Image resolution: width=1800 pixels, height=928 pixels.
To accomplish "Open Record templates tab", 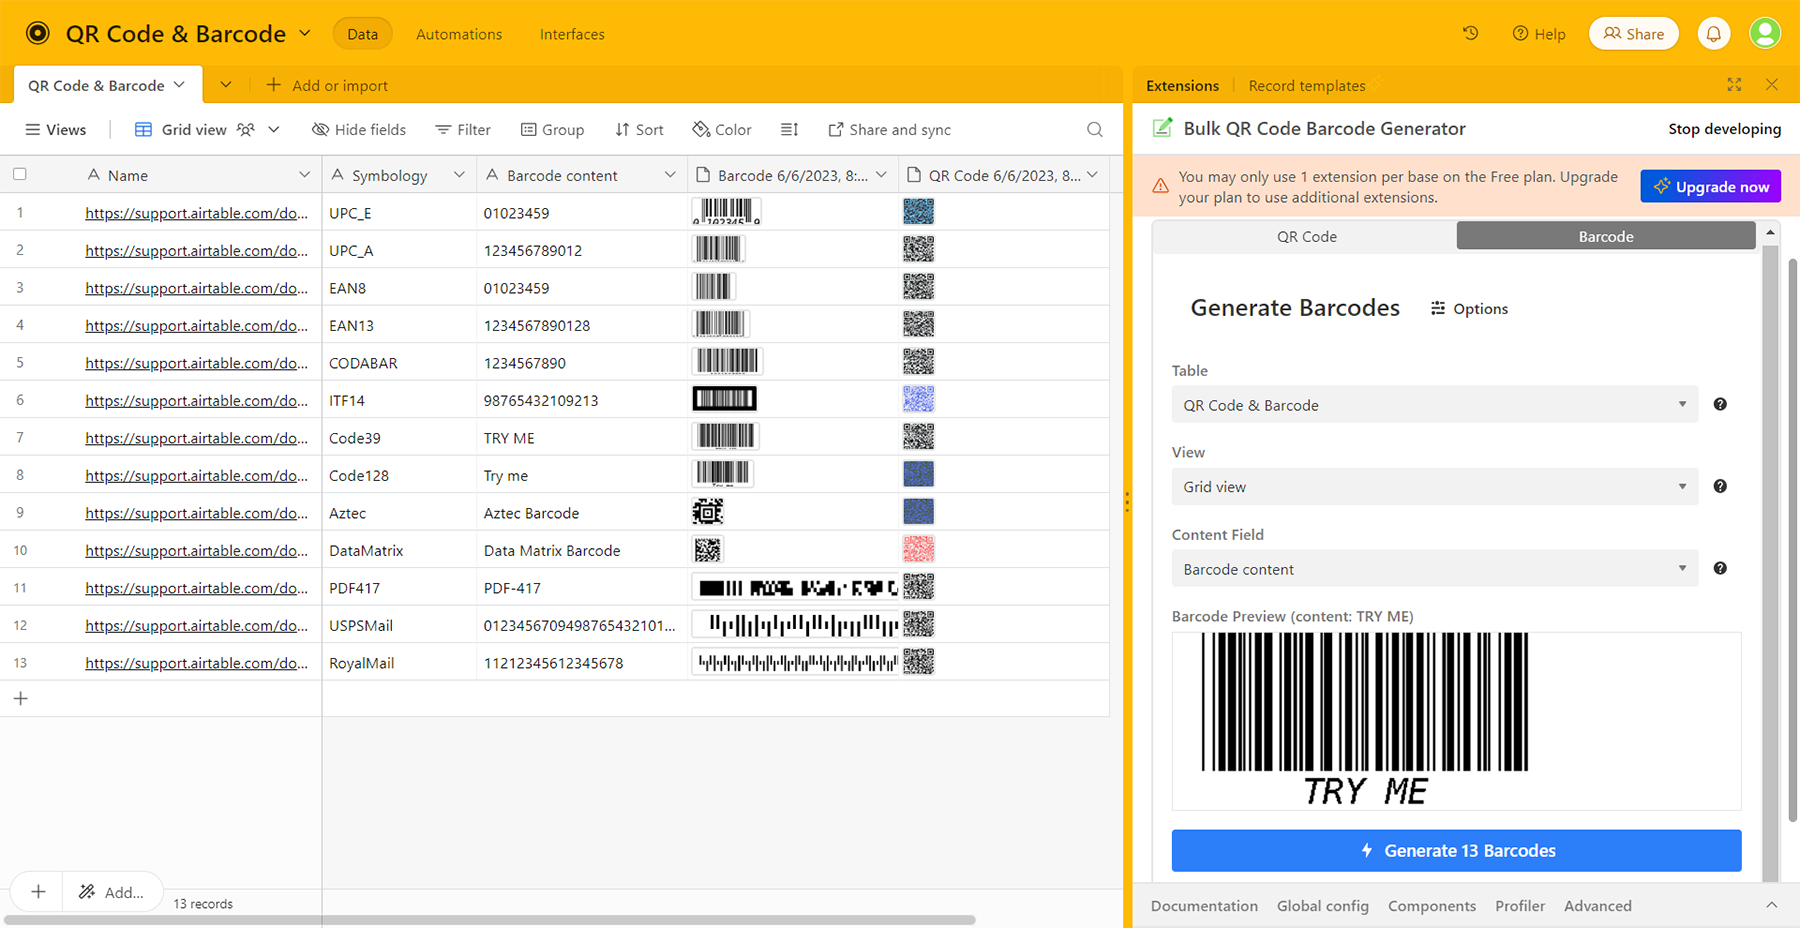I will pos(1306,85).
